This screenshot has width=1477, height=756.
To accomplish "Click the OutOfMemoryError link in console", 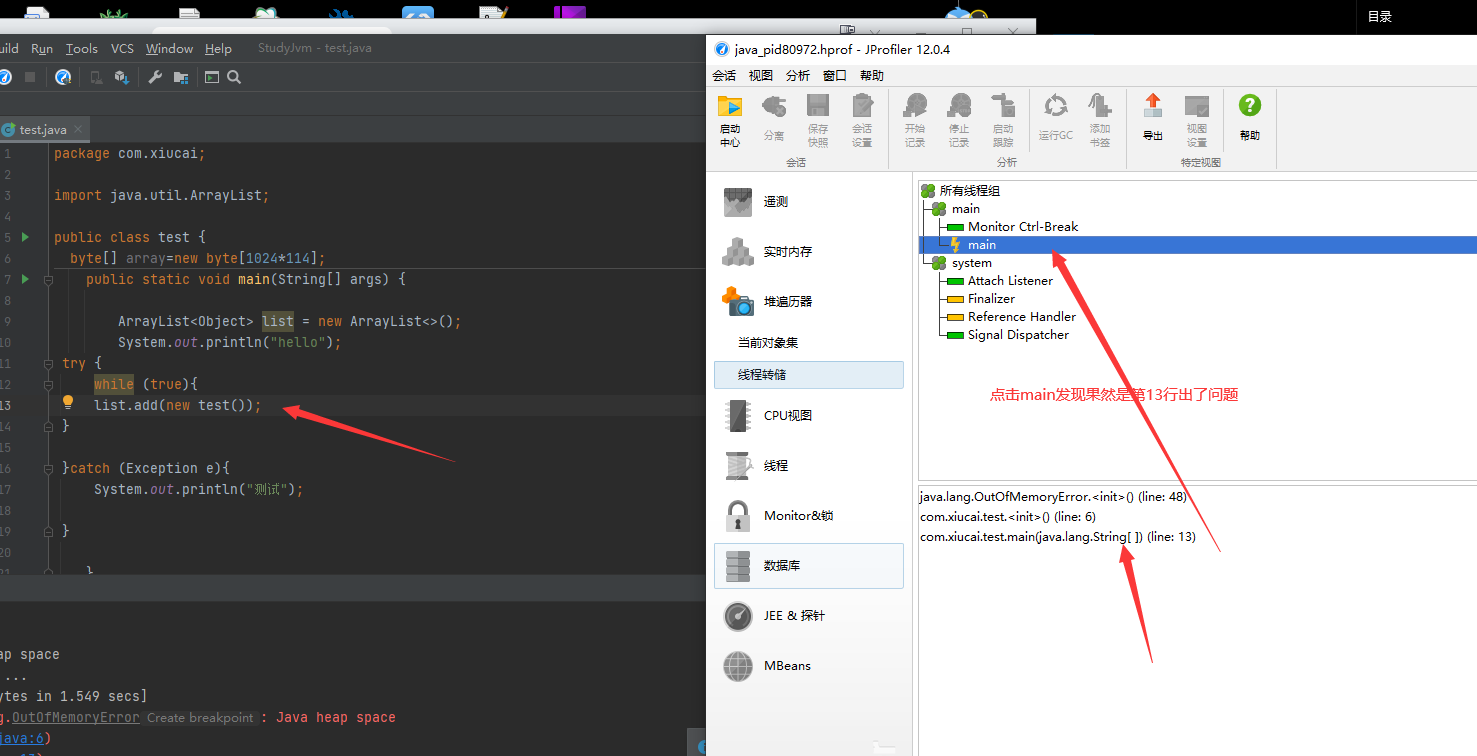I will click(75, 718).
